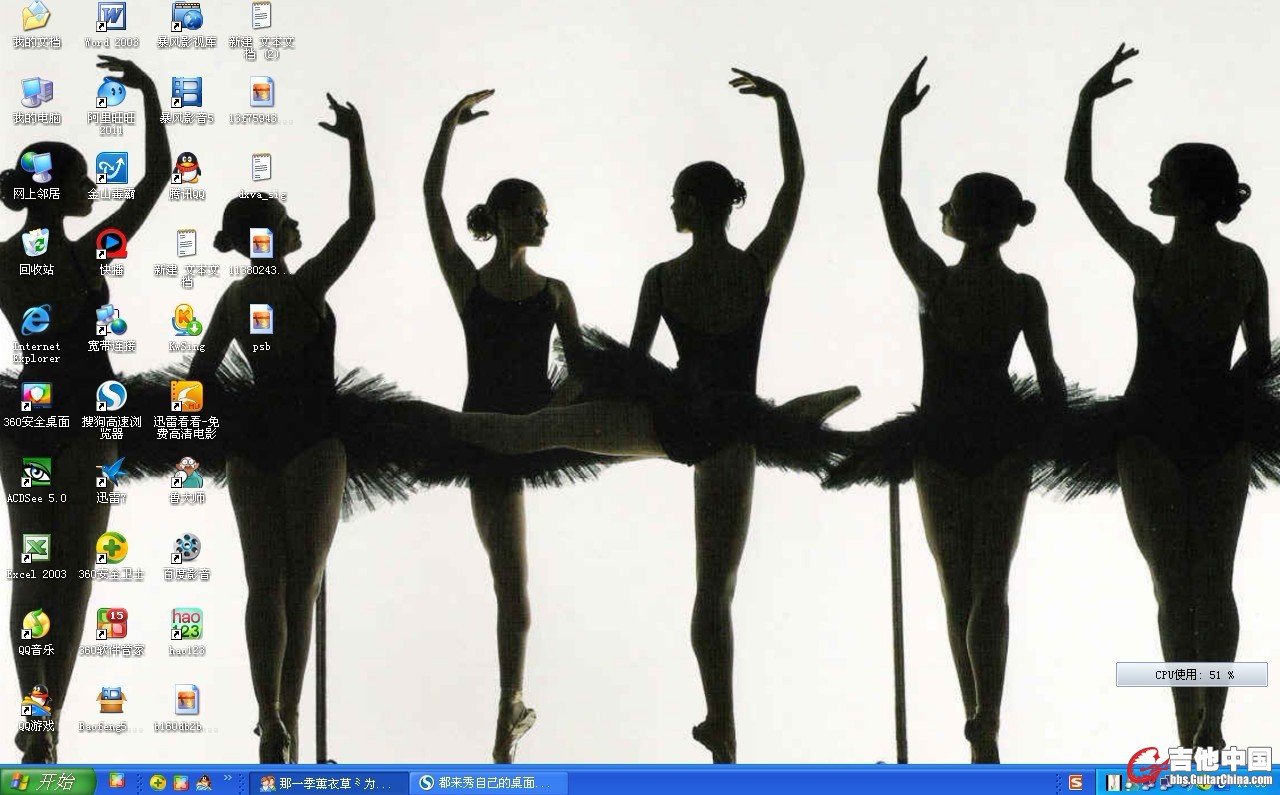Launch the QQ音乐 music player icon
1280x795 pixels.
pos(36,626)
